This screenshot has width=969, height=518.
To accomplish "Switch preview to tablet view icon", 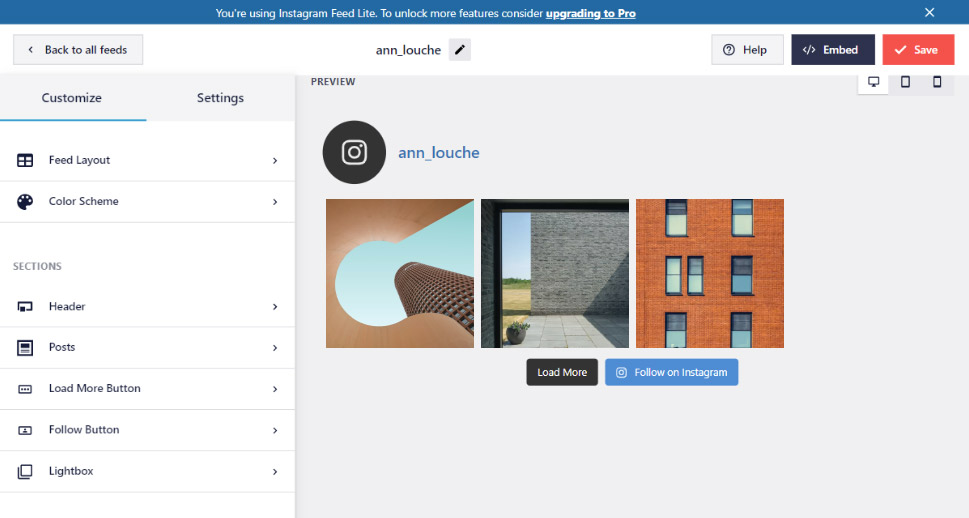I will pyautogui.click(x=905, y=82).
